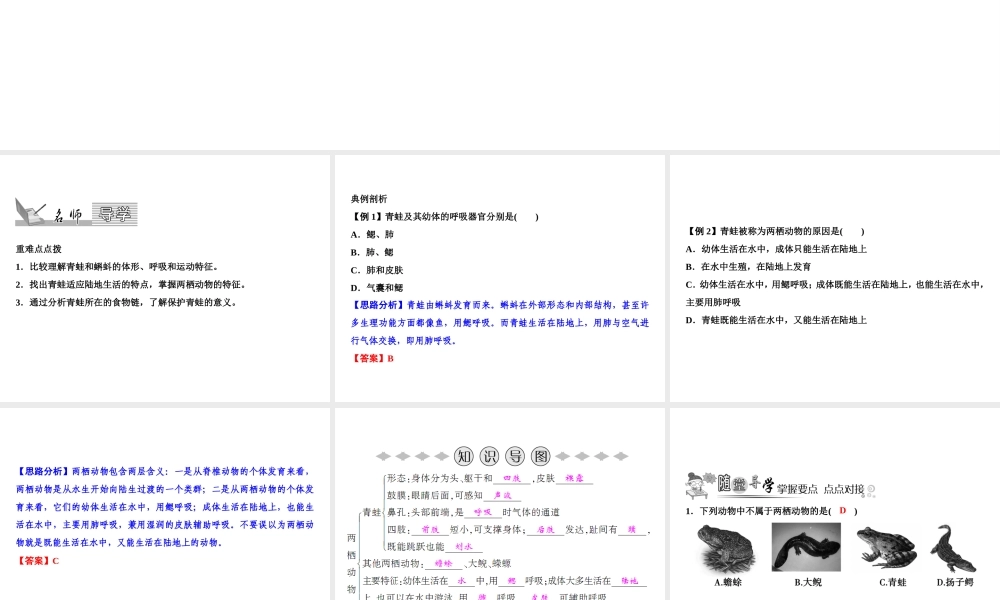1000x600 pixels.
Task: Click the heading 典例剖析
Action: (369, 199)
